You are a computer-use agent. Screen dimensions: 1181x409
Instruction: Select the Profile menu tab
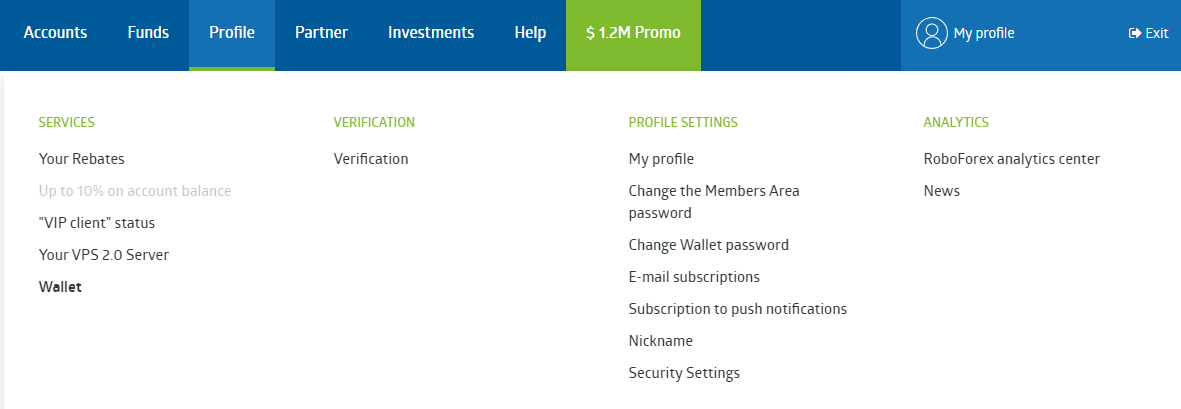point(232,33)
